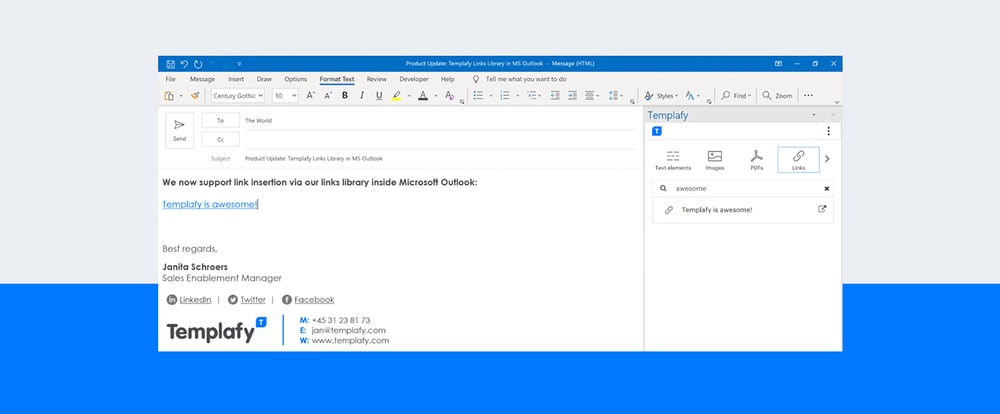Switch to the Review tab
Viewport: 1000px width, 414px height.
376,79
